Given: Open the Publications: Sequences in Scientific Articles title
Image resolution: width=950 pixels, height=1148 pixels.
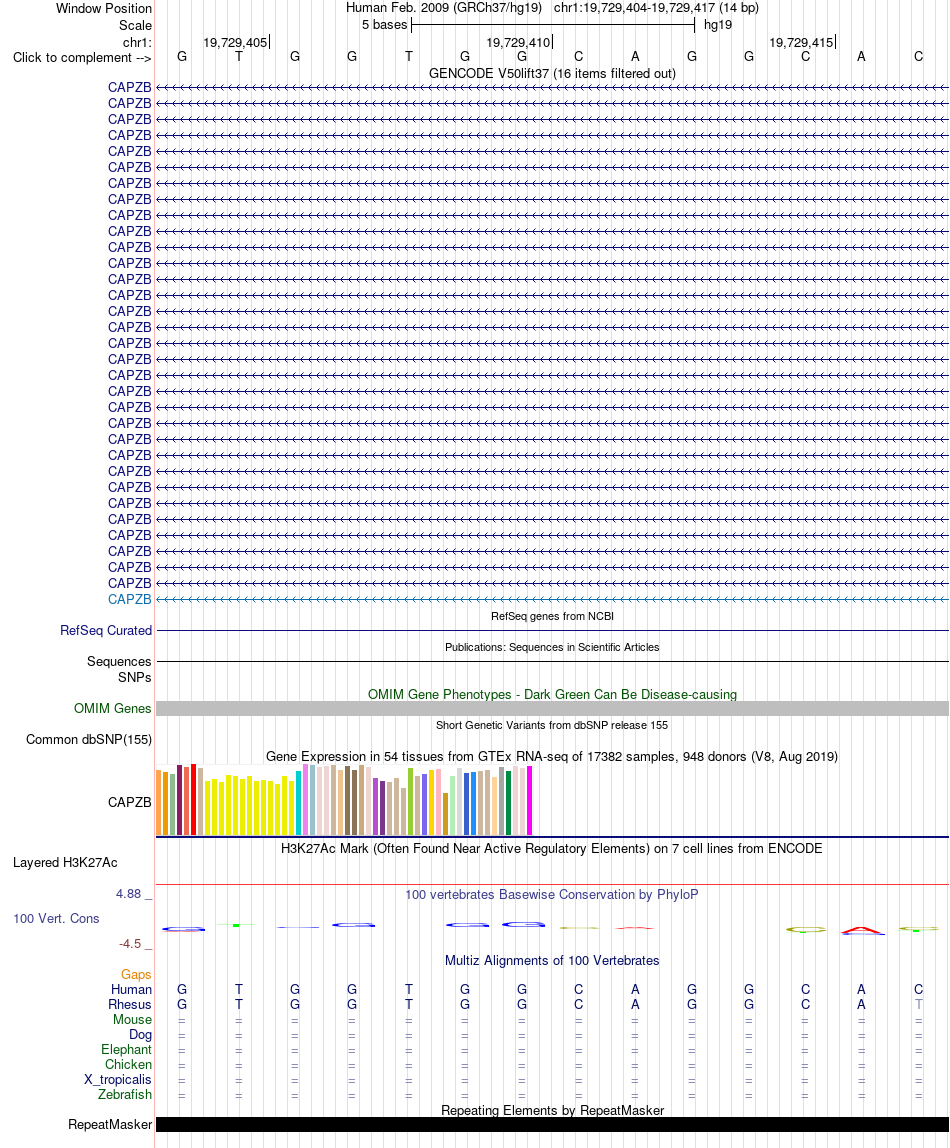Looking at the screenshot, I should [x=552, y=647].
